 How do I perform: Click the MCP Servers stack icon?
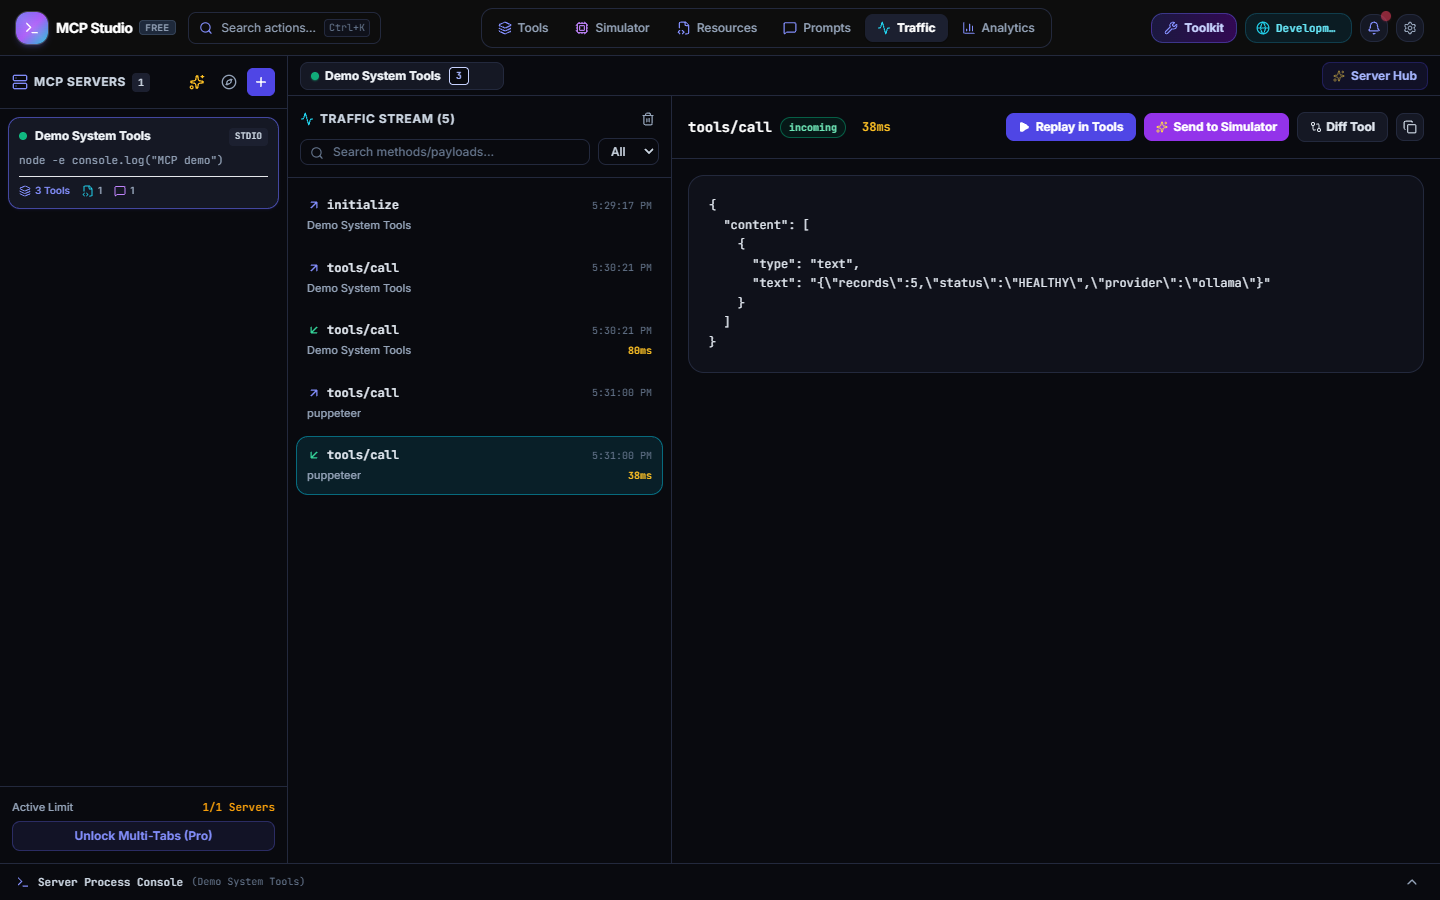[20, 82]
